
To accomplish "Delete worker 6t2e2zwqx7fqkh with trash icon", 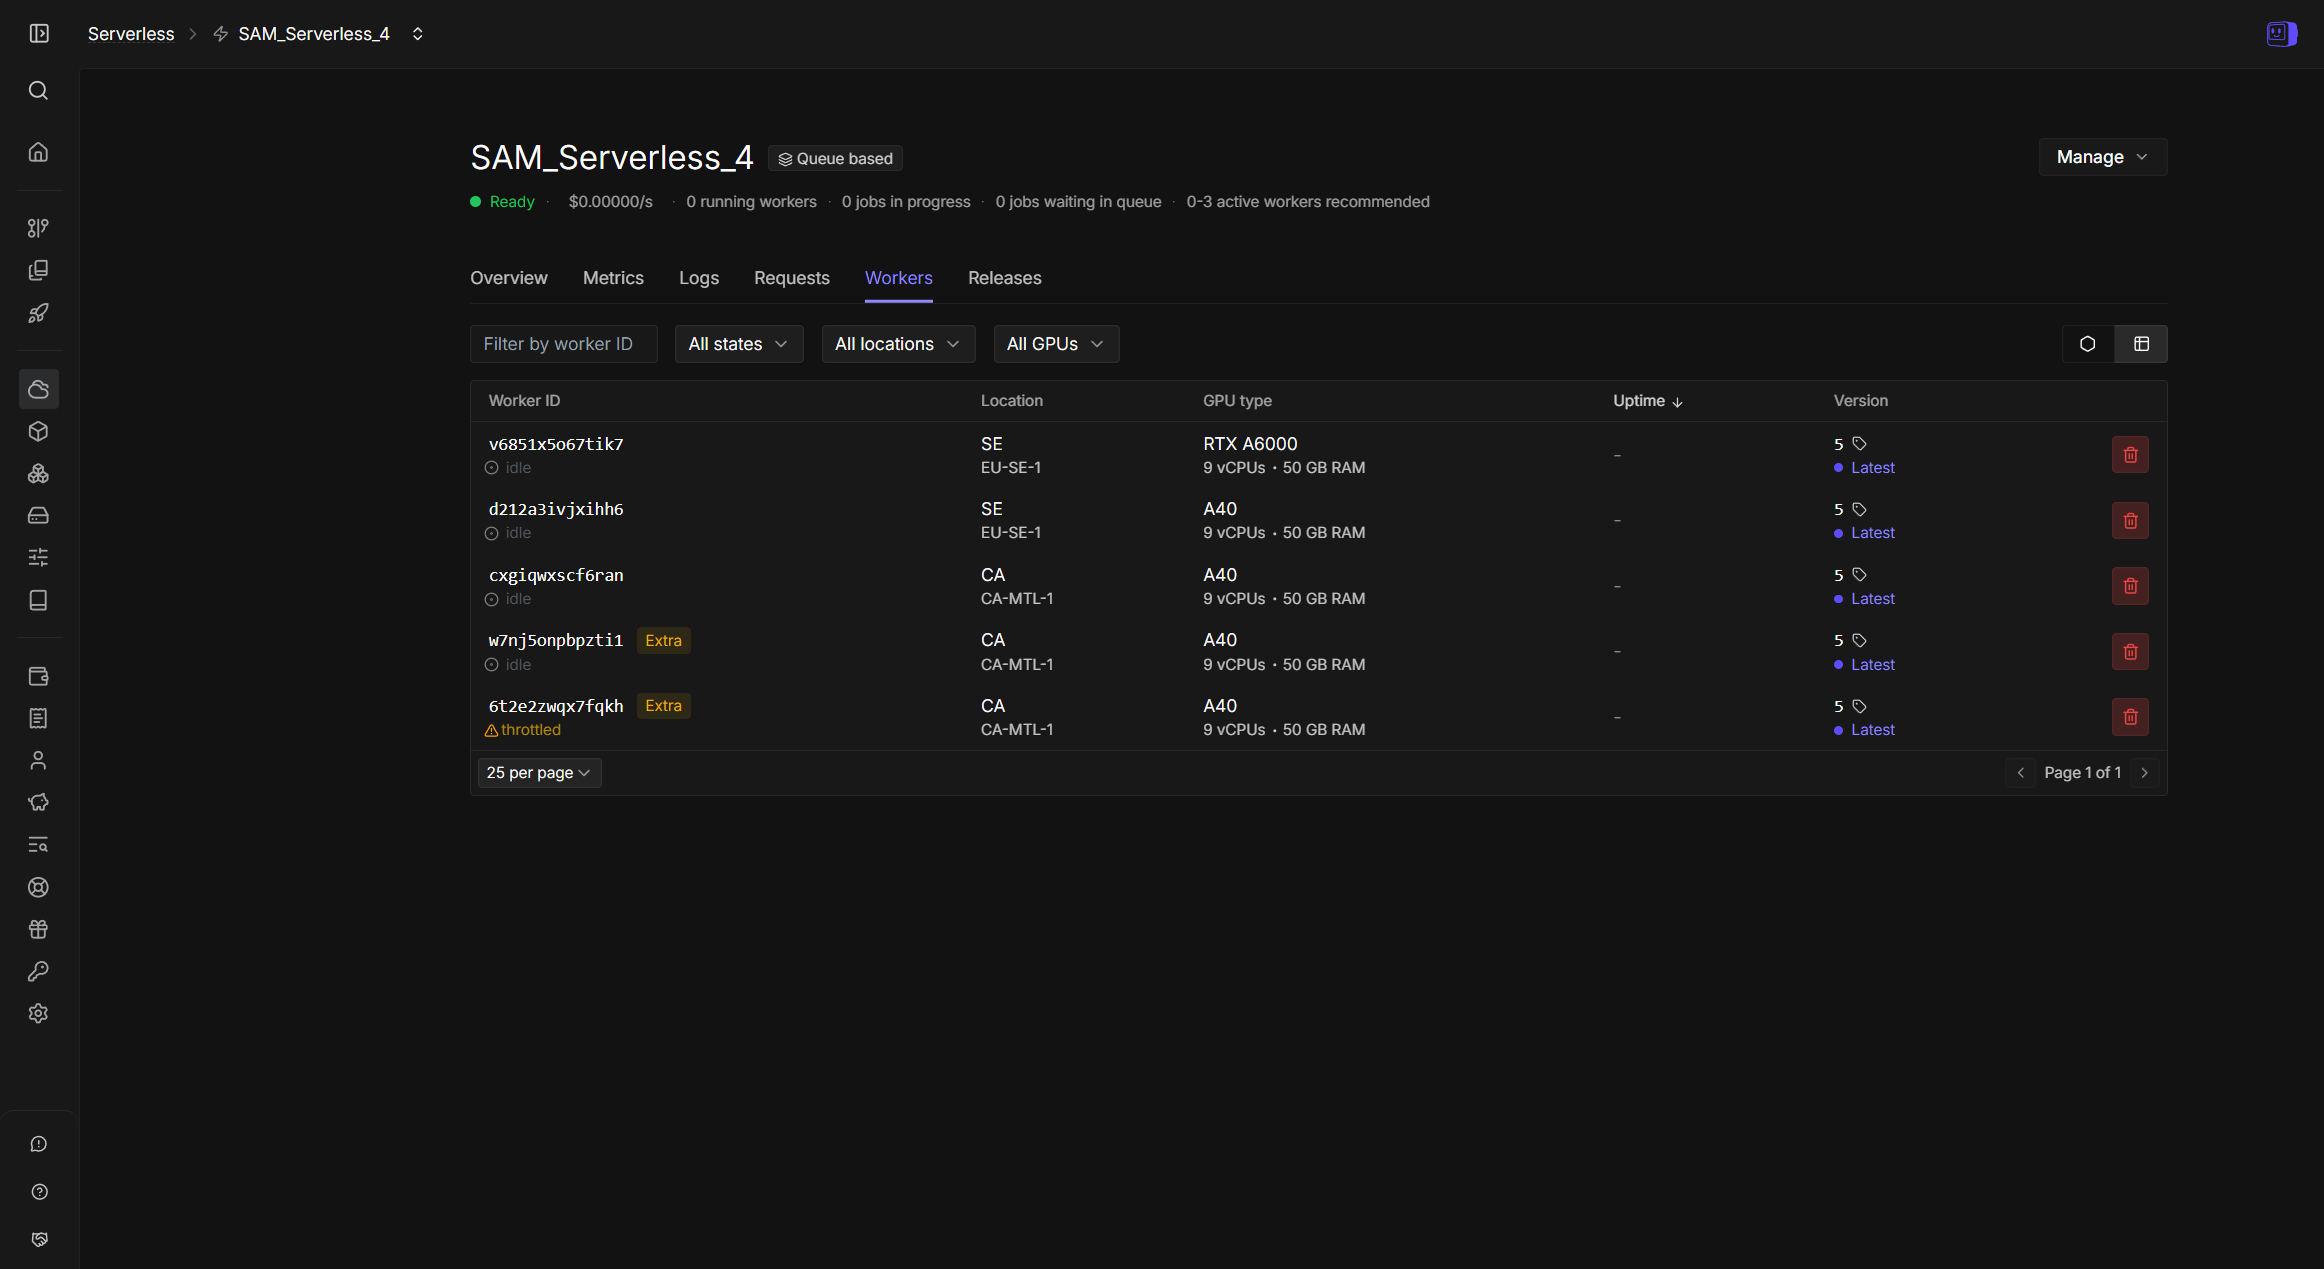I will [2130, 717].
